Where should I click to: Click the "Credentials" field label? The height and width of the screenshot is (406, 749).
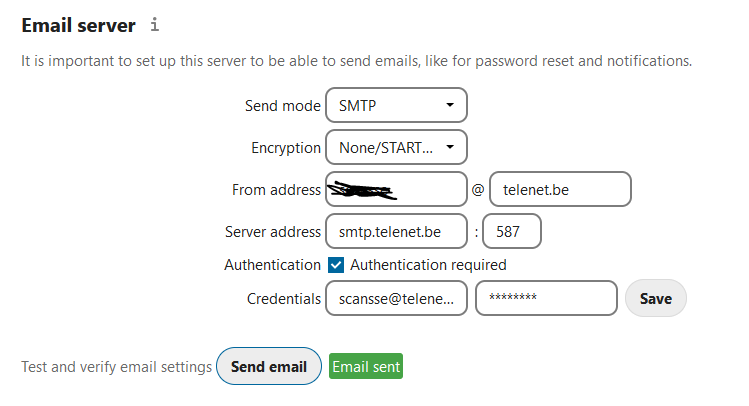284,298
